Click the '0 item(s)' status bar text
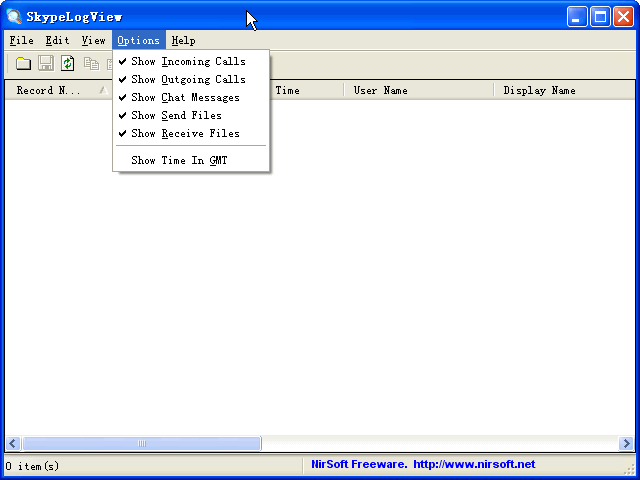Viewport: 640px width, 480px height. [32, 466]
